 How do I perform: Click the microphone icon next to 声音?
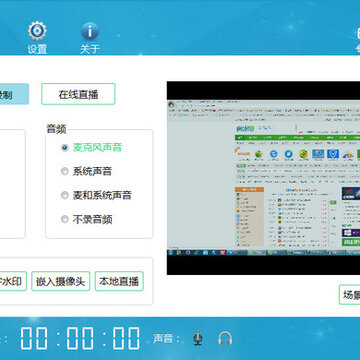point(198,338)
